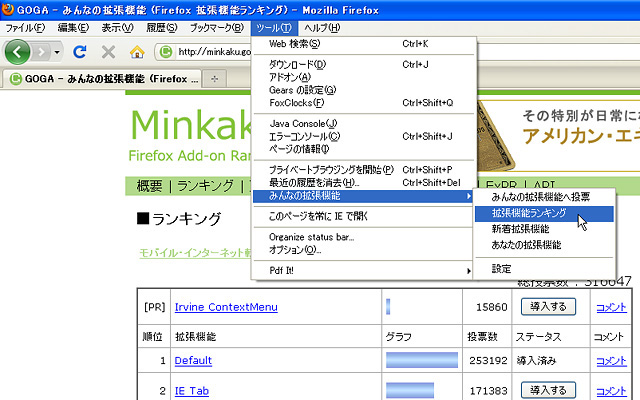Choose Web 検索(S) menu entry
640x400 pixels.
(363, 44)
